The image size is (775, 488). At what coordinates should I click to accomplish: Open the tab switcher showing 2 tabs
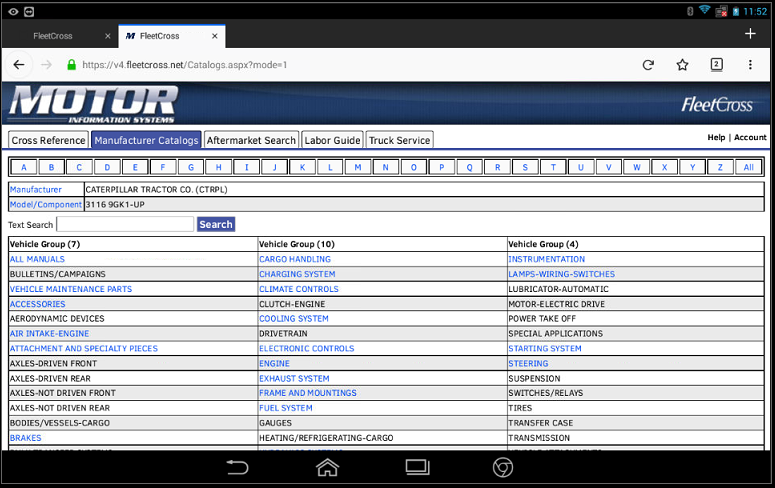coord(716,65)
